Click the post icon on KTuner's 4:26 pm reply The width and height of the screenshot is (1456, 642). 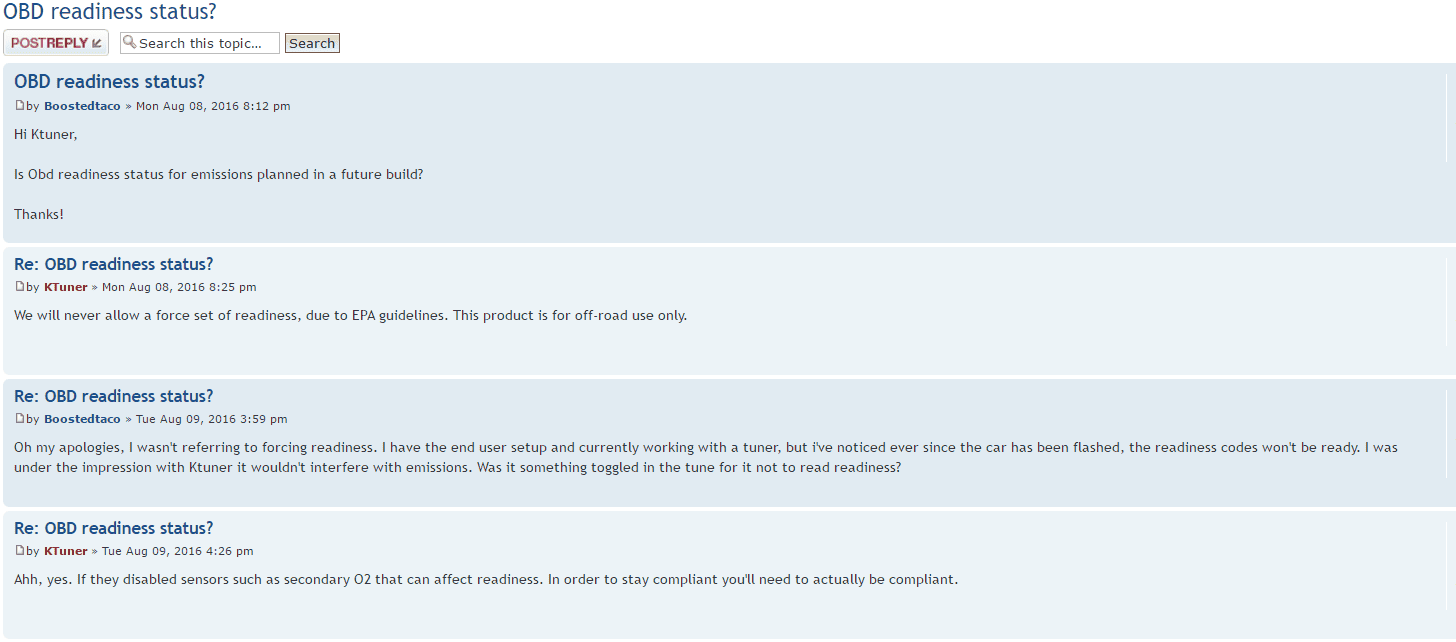19,551
